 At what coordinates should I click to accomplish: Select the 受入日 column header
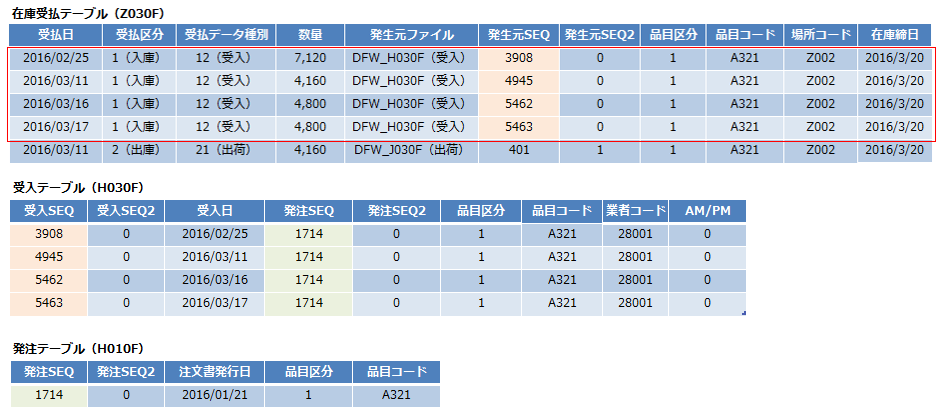coord(215,211)
